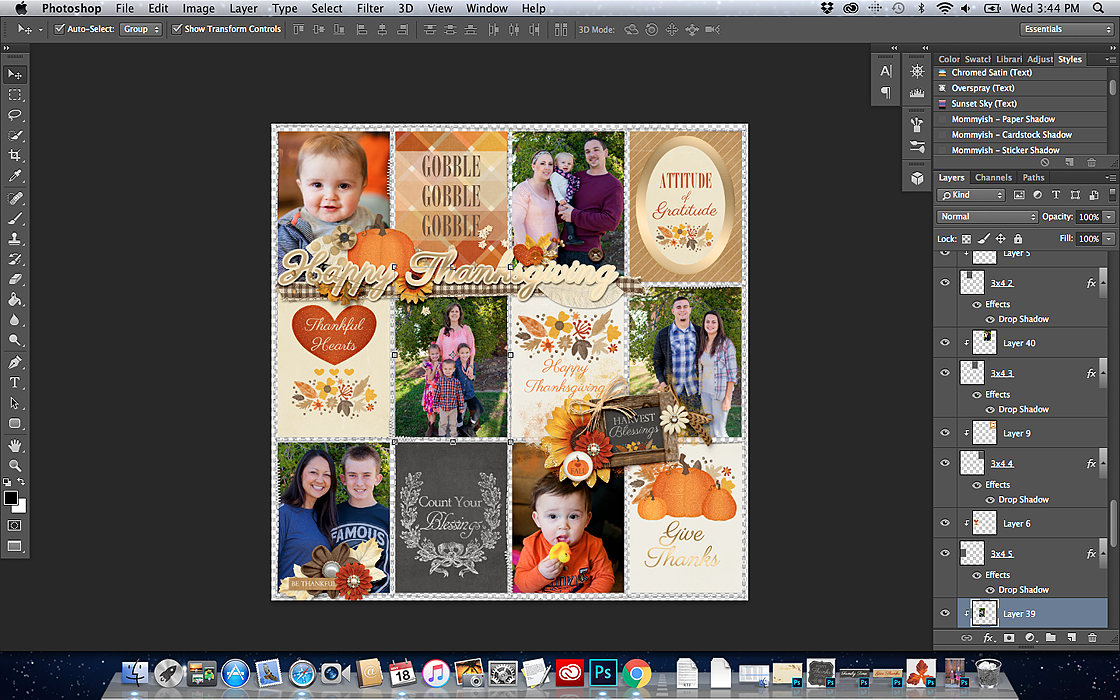This screenshot has width=1120, height=700.
Task: Open the Auto-Select Group dropdown
Action: [x=141, y=29]
